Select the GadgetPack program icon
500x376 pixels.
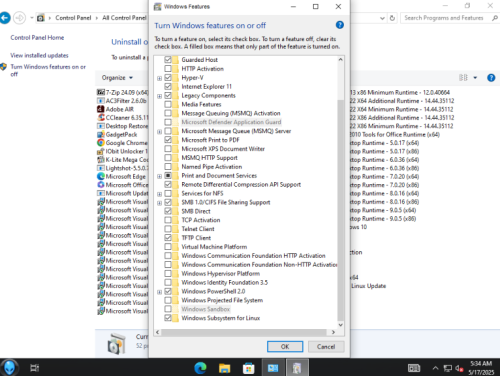(x=101, y=134)
